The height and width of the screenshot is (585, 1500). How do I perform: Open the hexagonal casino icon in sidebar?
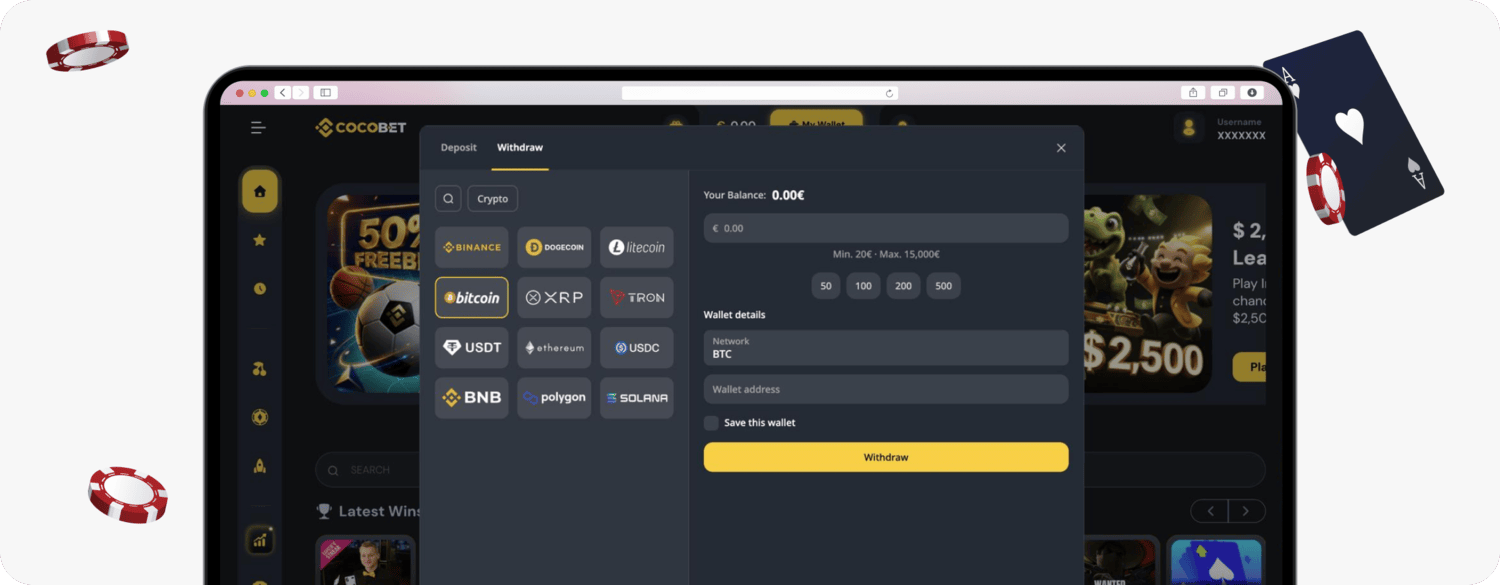[260, 417]
